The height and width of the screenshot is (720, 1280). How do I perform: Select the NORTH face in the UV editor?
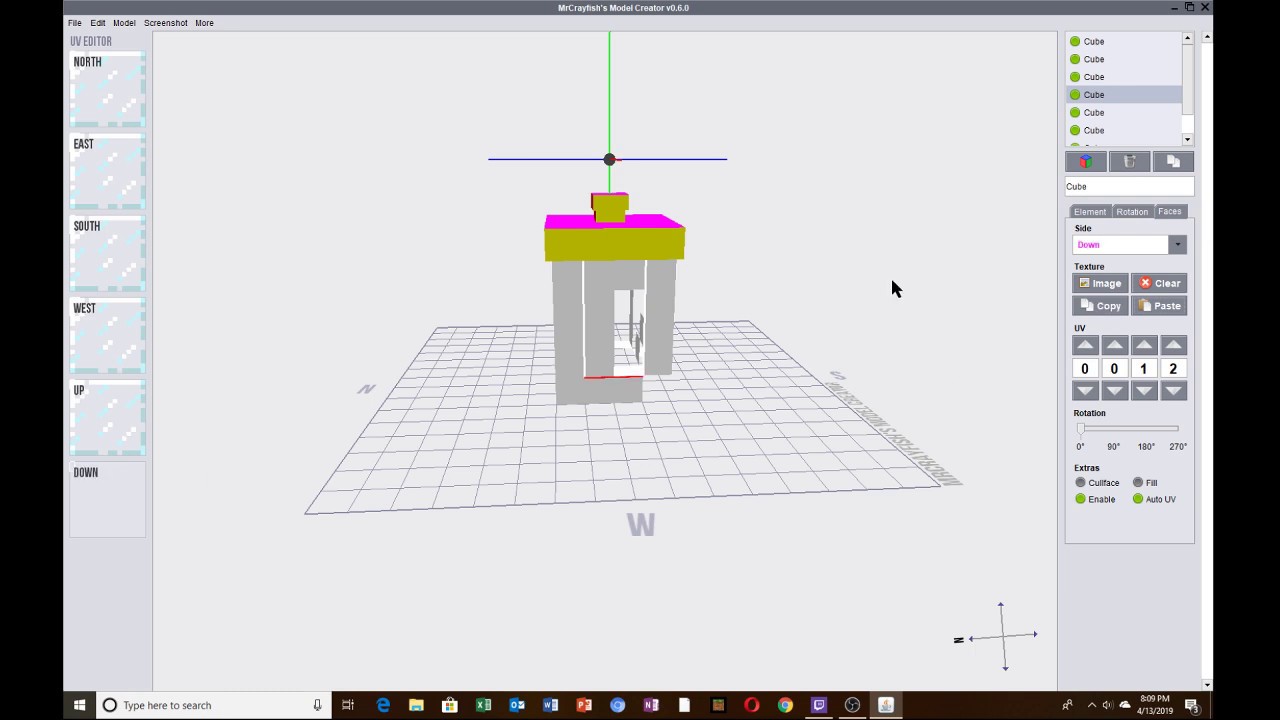(x=108, y=90)
